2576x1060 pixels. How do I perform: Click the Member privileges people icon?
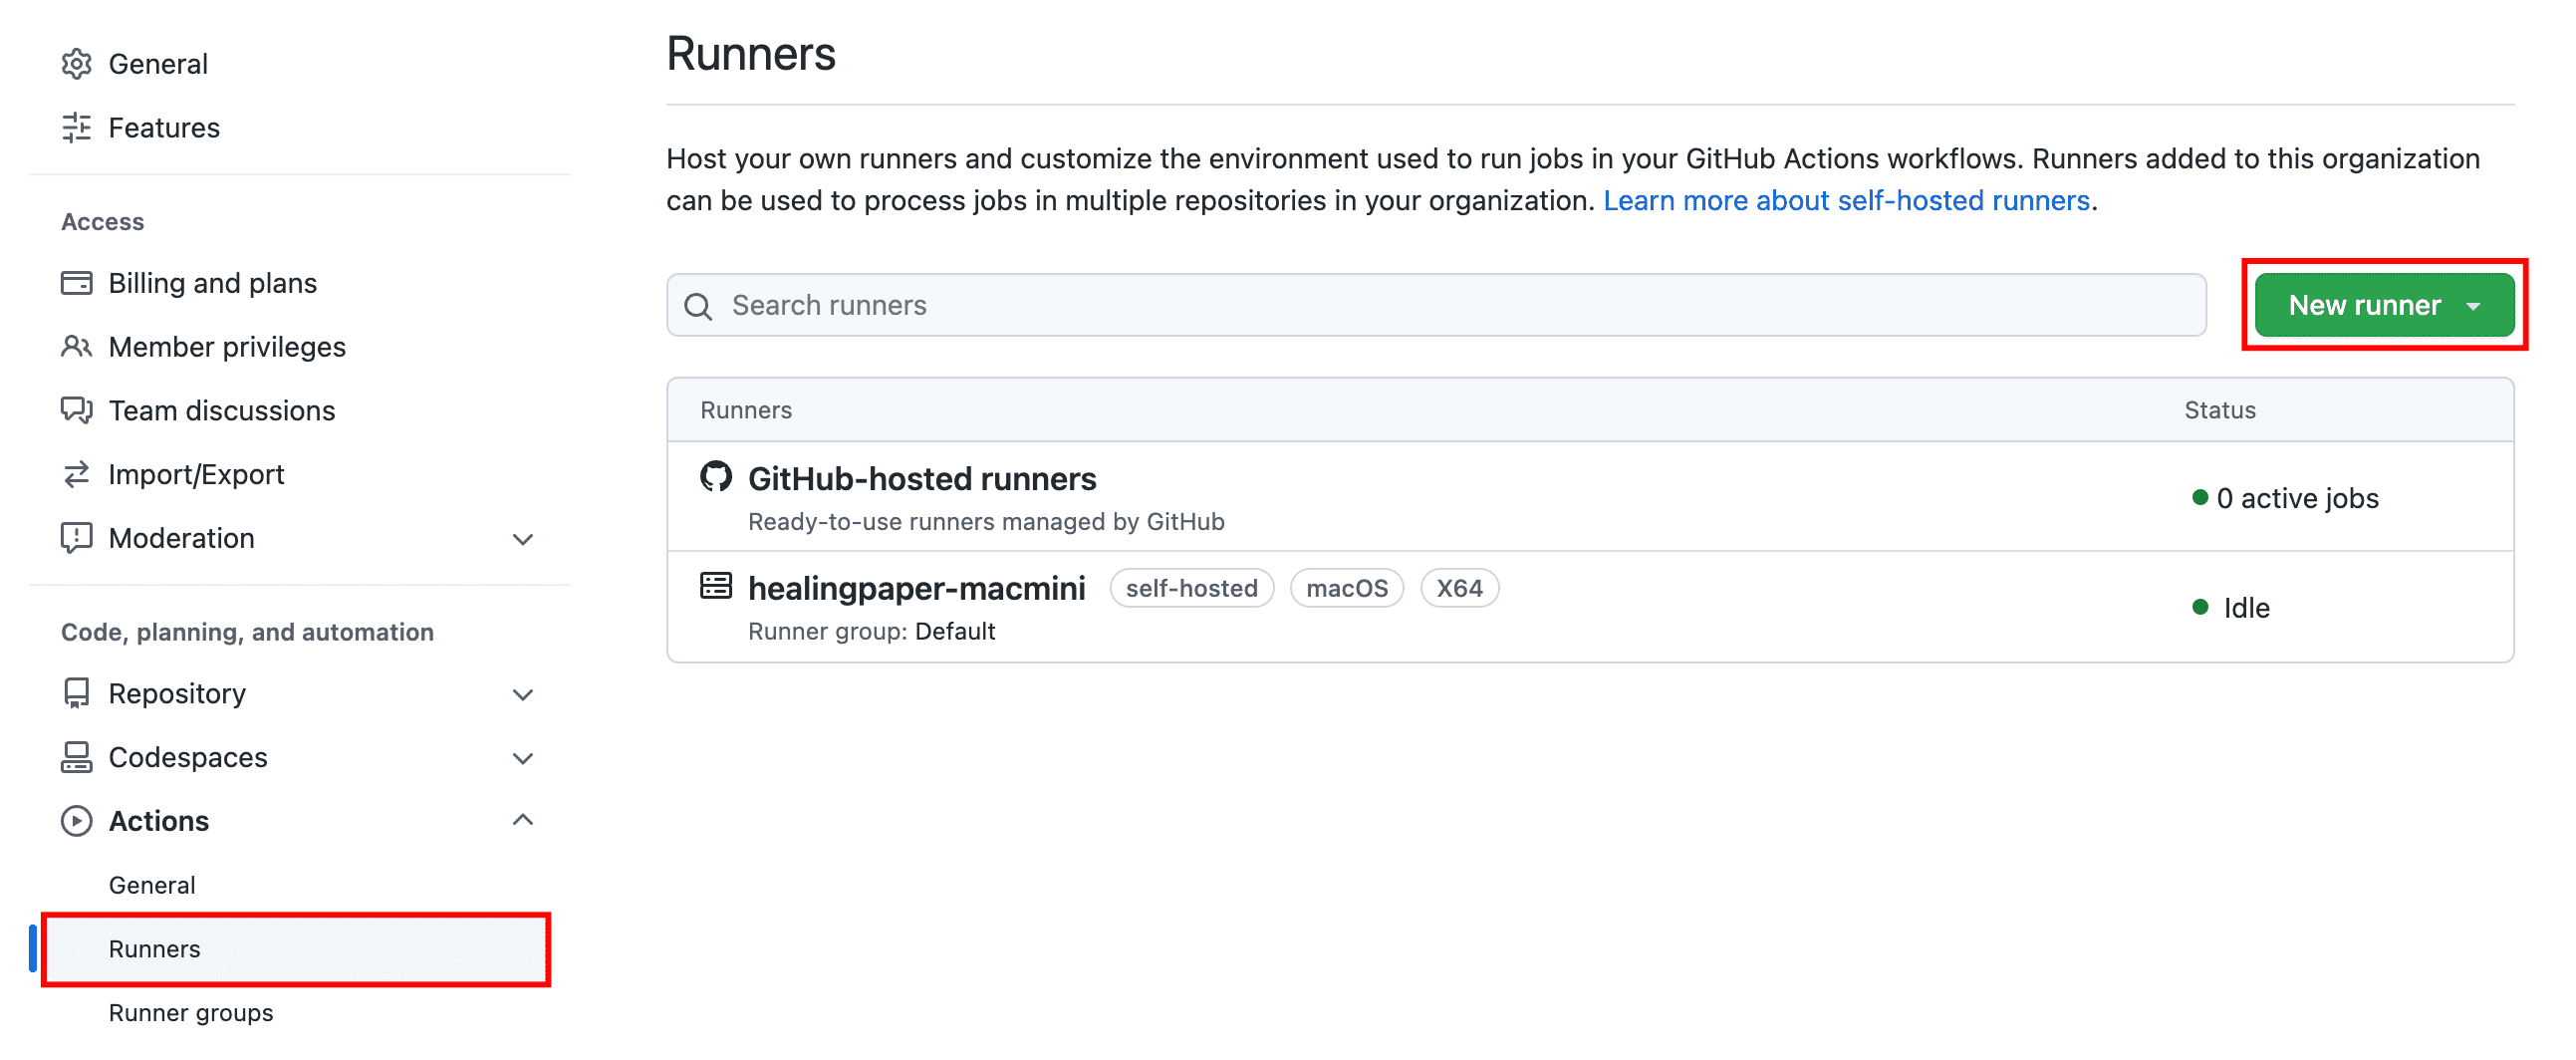pos(77,347)
